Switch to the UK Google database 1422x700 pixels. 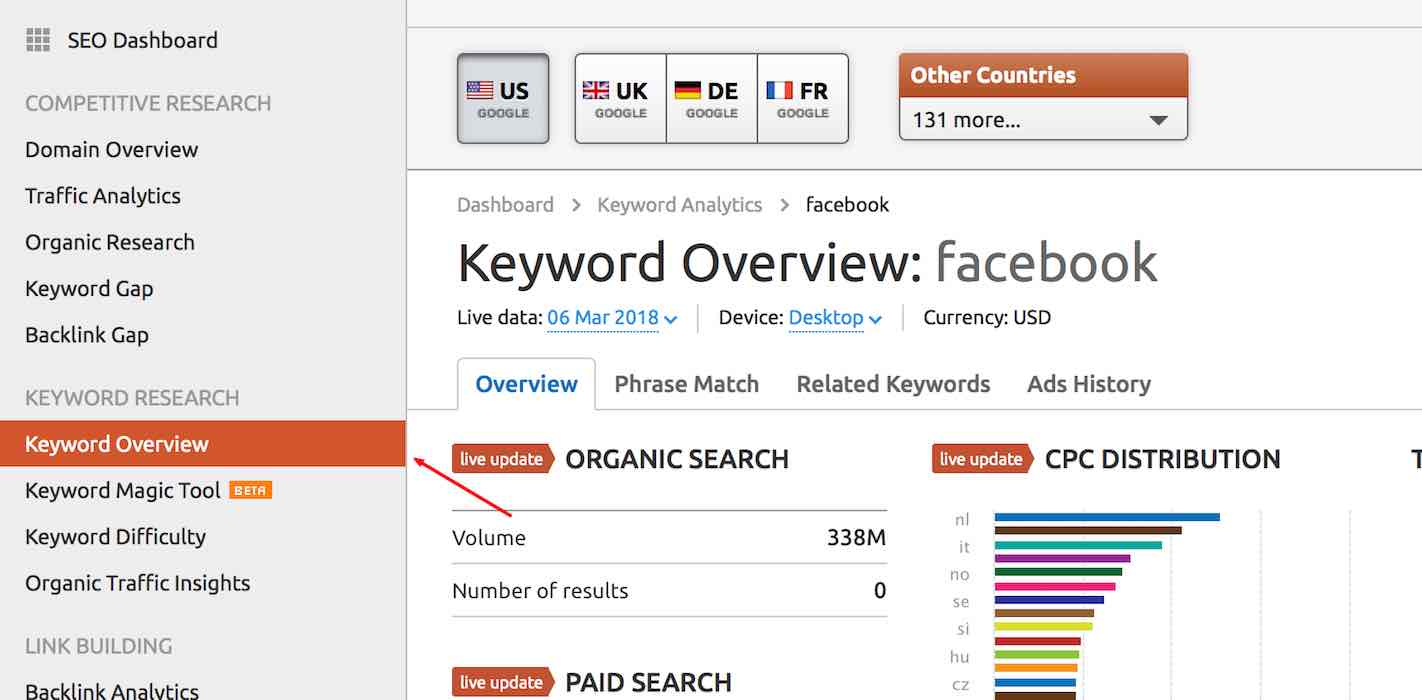click(x=620, y=99)
